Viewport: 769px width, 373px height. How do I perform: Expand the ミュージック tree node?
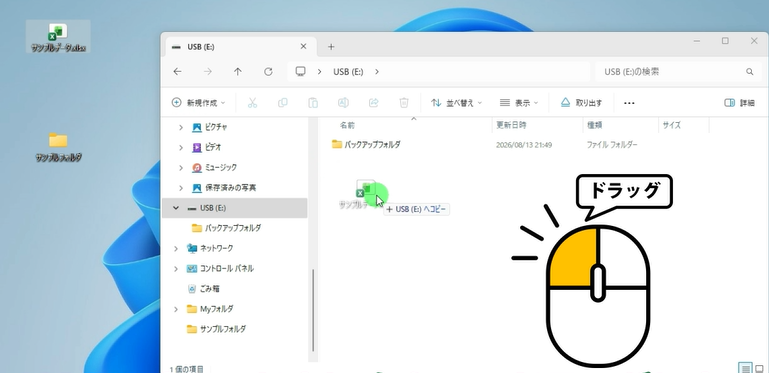pos(180,168)
